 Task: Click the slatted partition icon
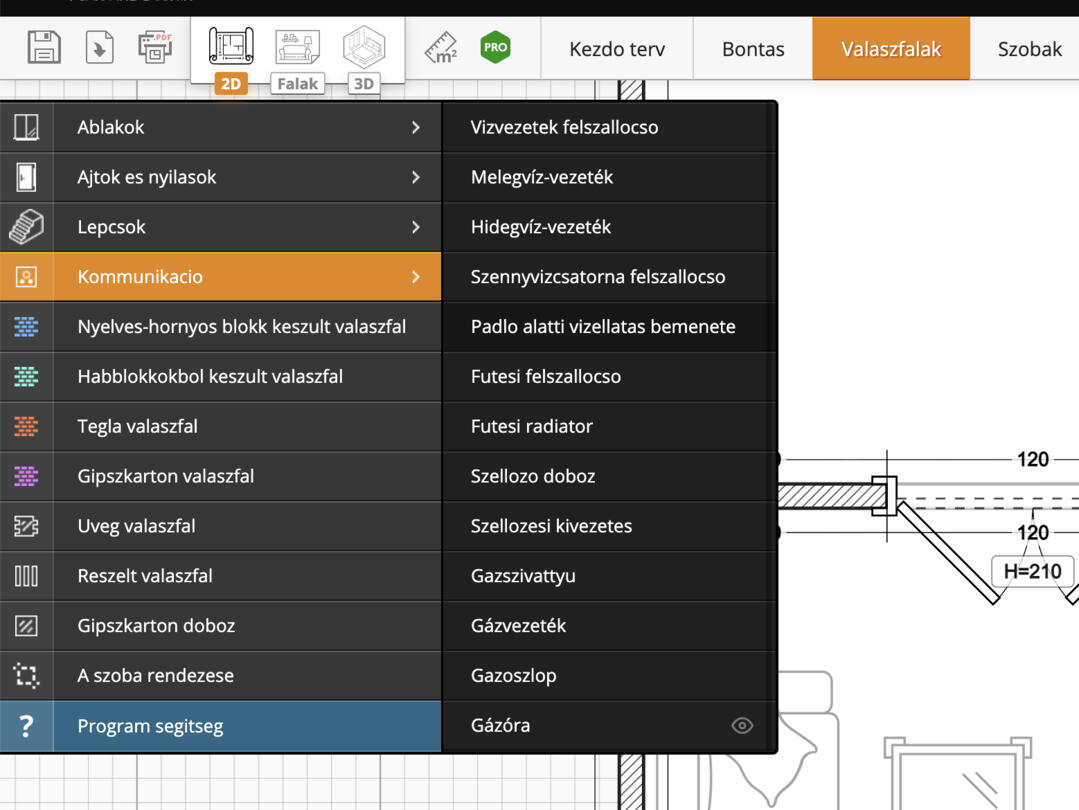point(26,576)
